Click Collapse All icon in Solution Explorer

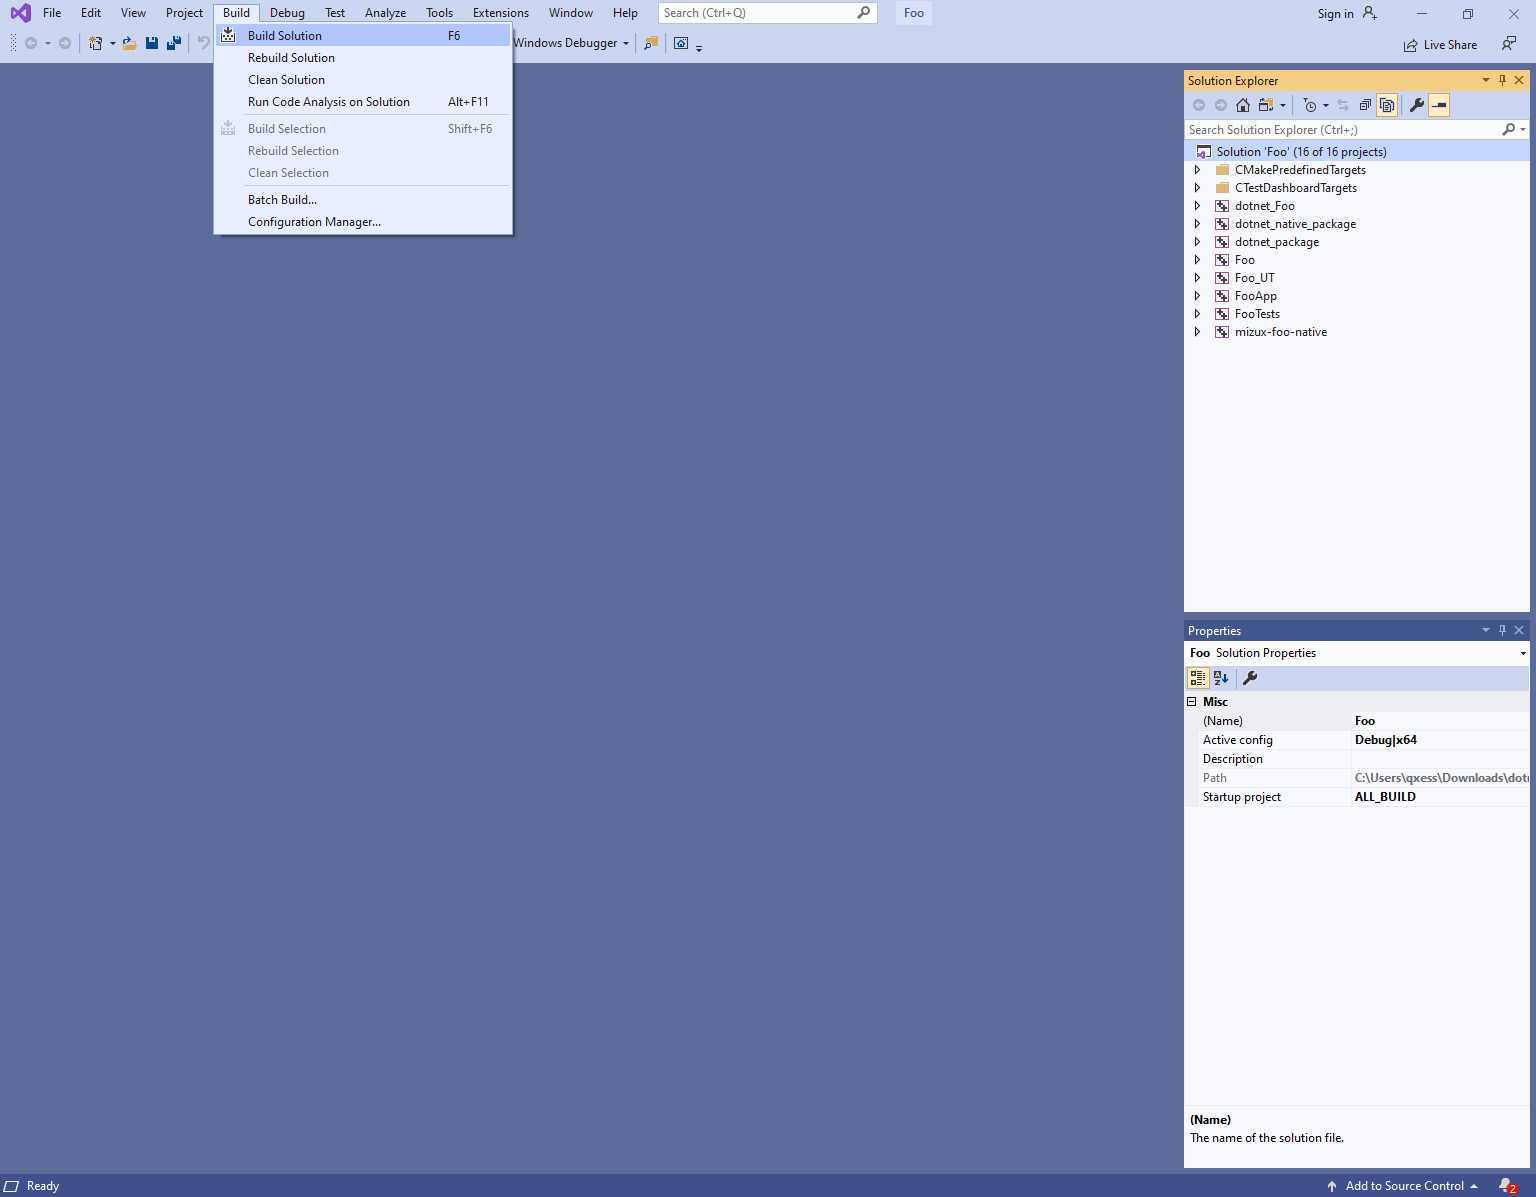tap(1365, 105)
